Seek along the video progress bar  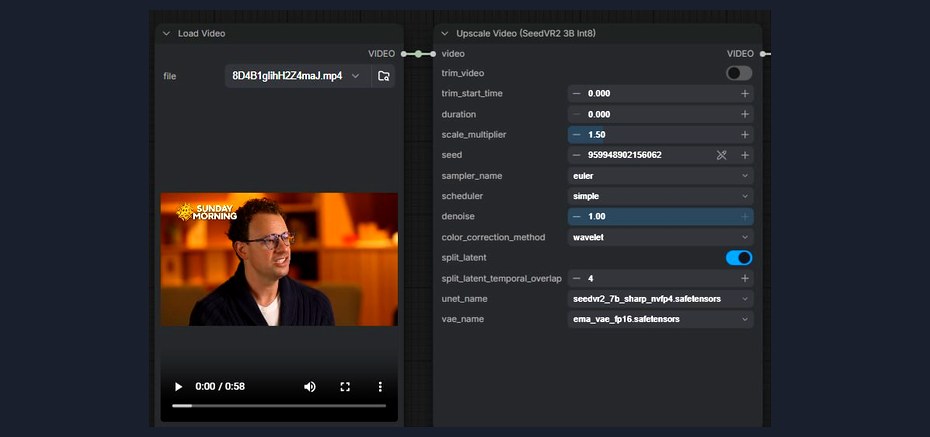coord(279,406)
